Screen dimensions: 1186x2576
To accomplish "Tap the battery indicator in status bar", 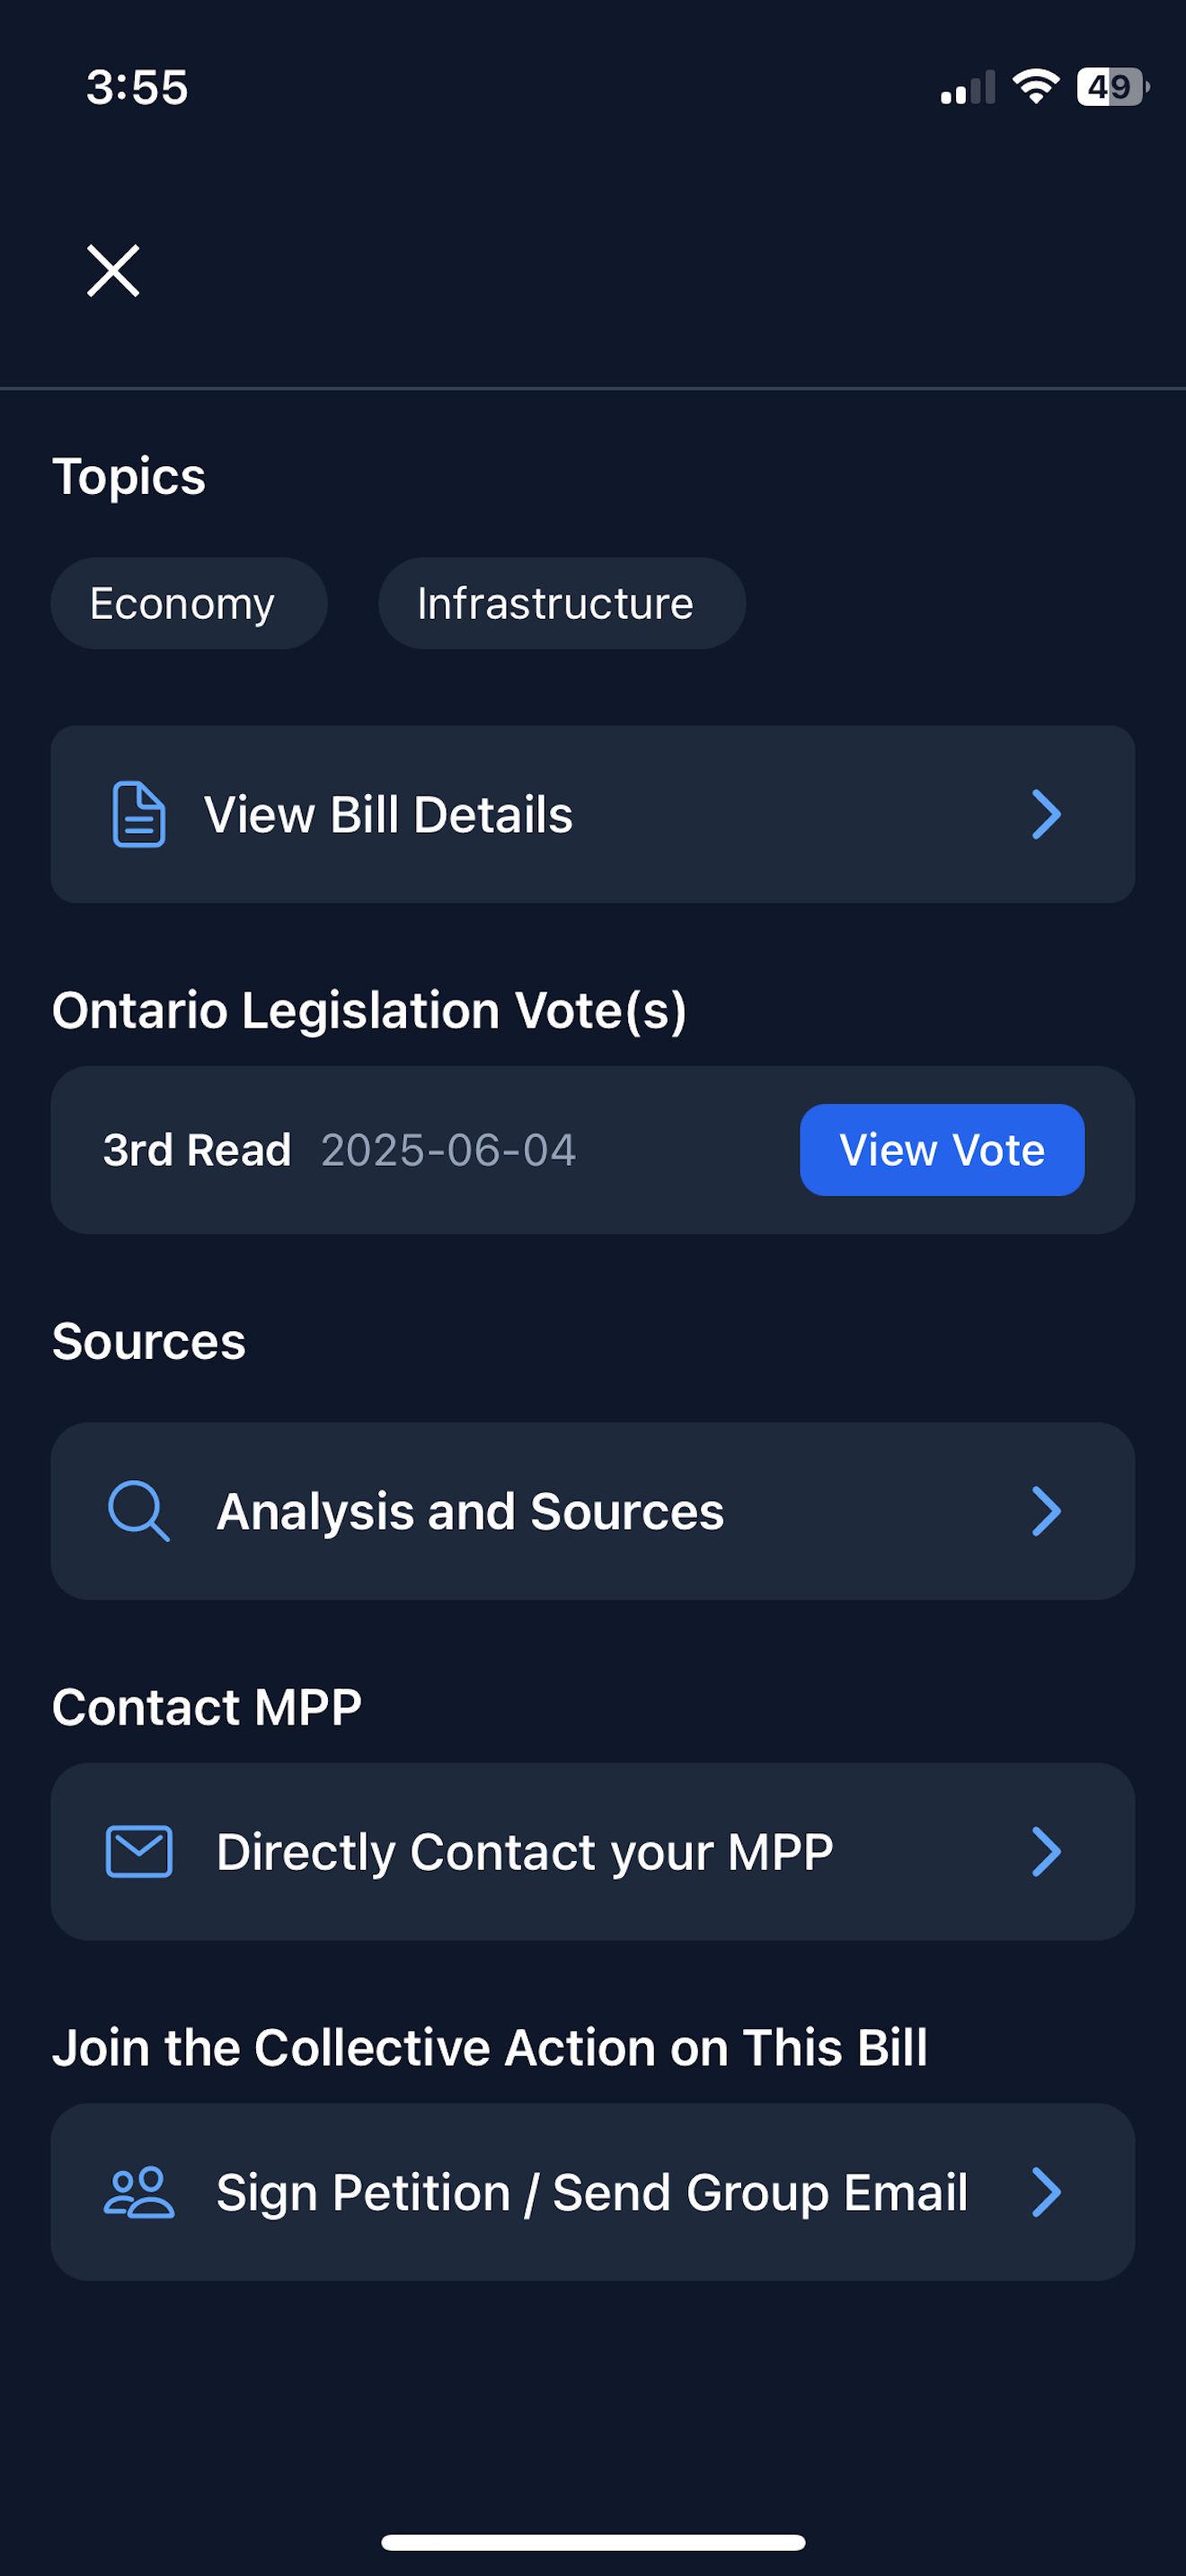I will coord(1112,87).
